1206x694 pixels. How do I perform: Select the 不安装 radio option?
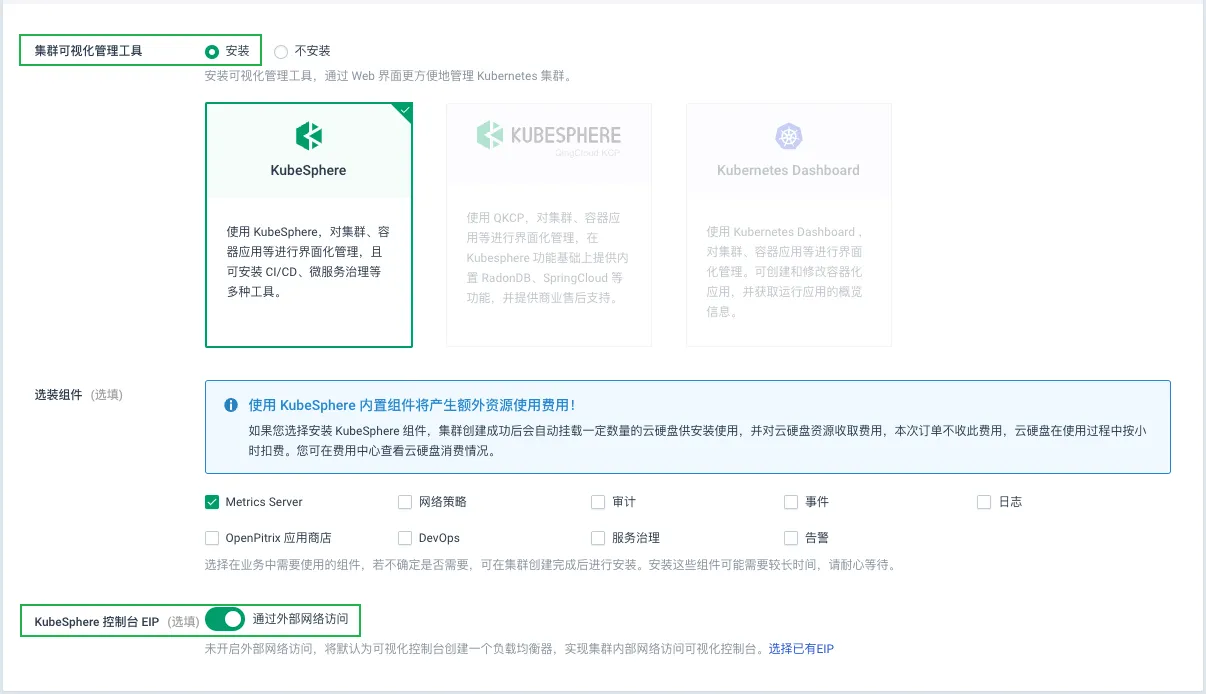(281, 51)
